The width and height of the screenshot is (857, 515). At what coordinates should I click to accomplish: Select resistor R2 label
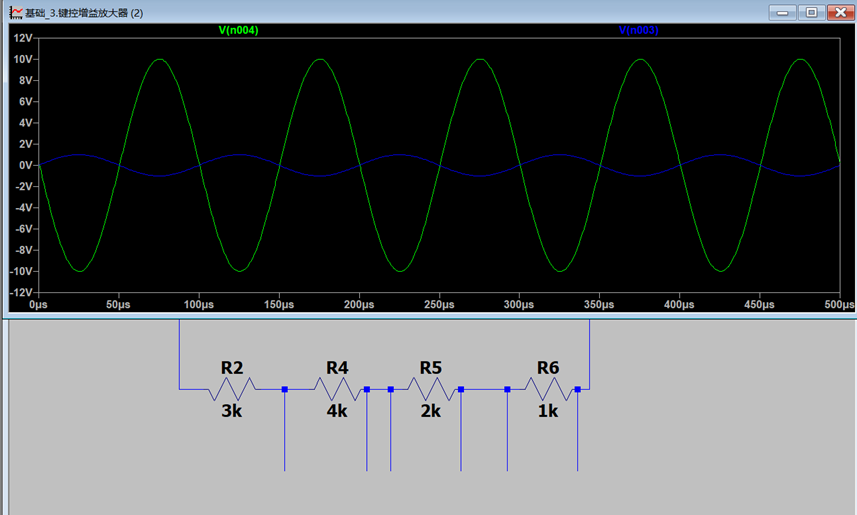click(x=232, y=368)
